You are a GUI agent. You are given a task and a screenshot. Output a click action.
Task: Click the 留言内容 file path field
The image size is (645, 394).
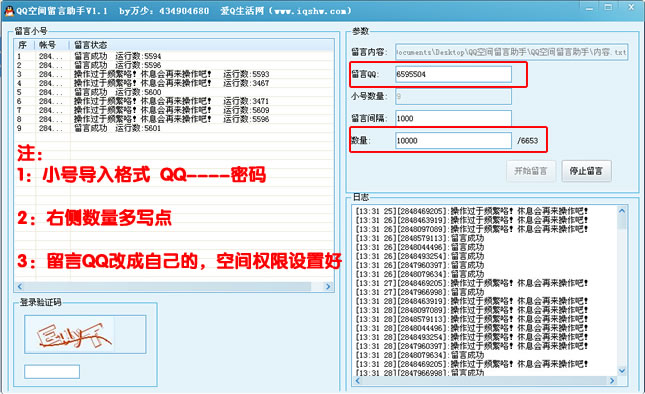[511, 52]
